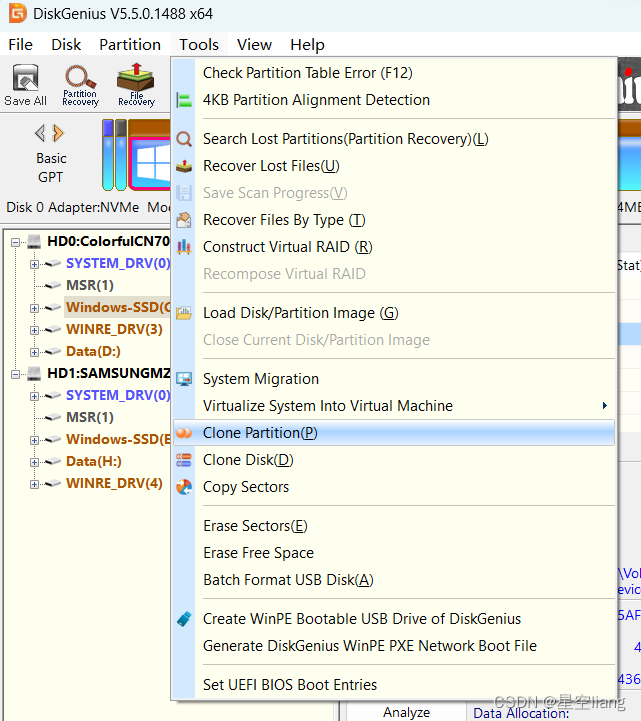Open the Disk menu
Viewport: 641px width, 721px height.
coord(66,45)
